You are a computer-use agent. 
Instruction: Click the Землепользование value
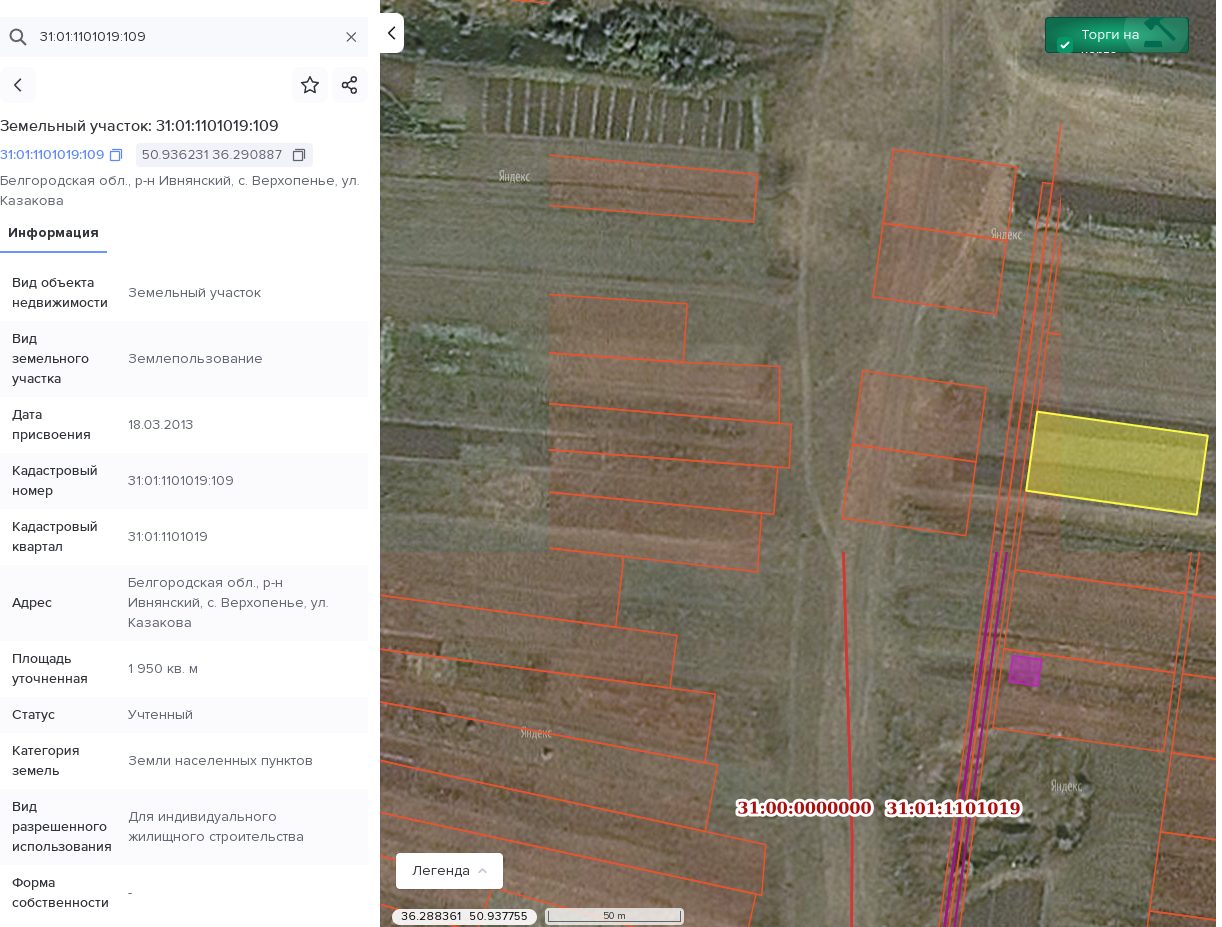click(x=195, y=359)
